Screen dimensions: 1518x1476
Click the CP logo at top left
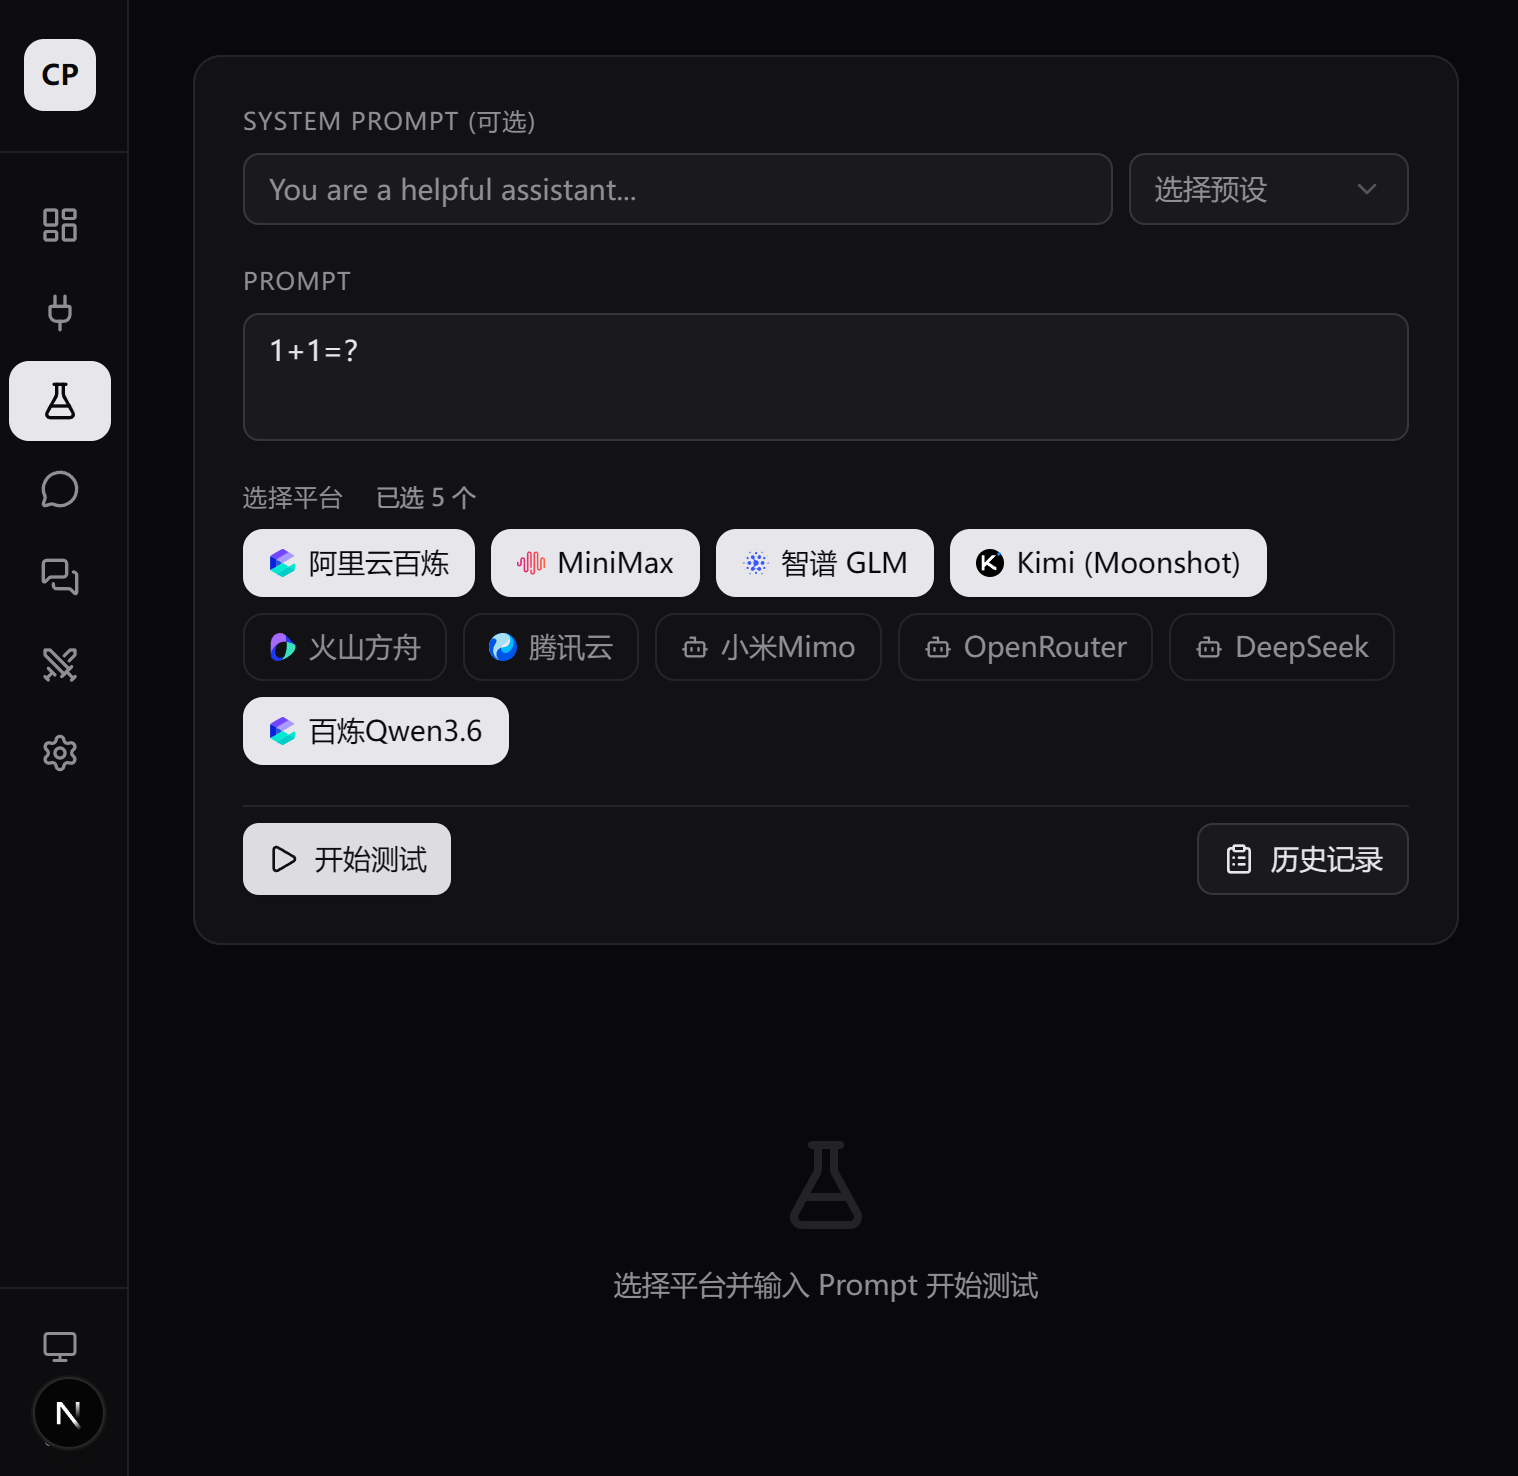60,75
